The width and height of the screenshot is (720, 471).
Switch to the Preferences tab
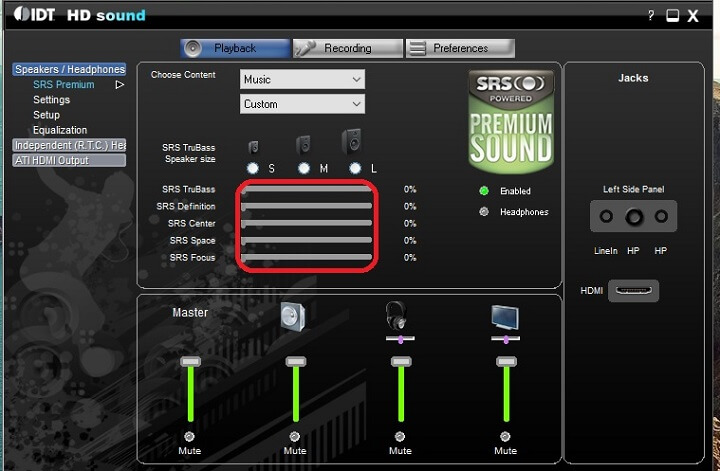pyautogui.click(x=460, y=48)
